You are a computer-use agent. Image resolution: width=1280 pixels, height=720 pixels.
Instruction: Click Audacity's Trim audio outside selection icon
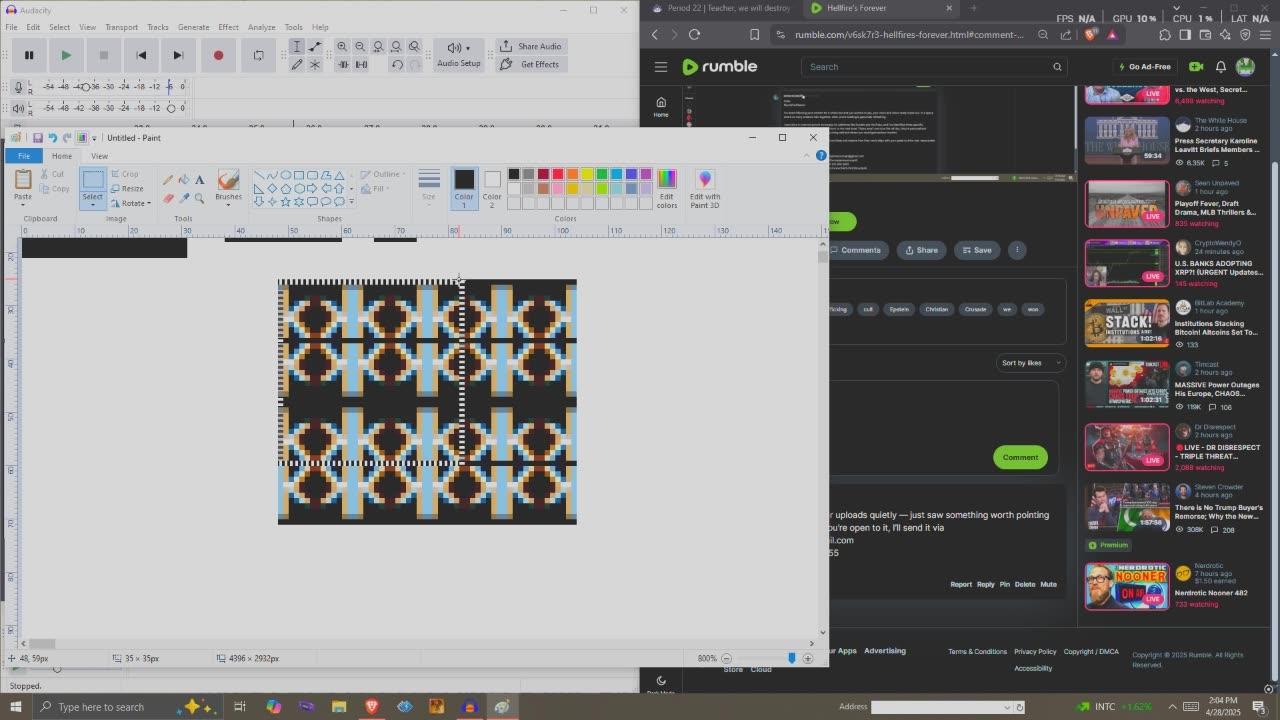(x=342, y=65)
